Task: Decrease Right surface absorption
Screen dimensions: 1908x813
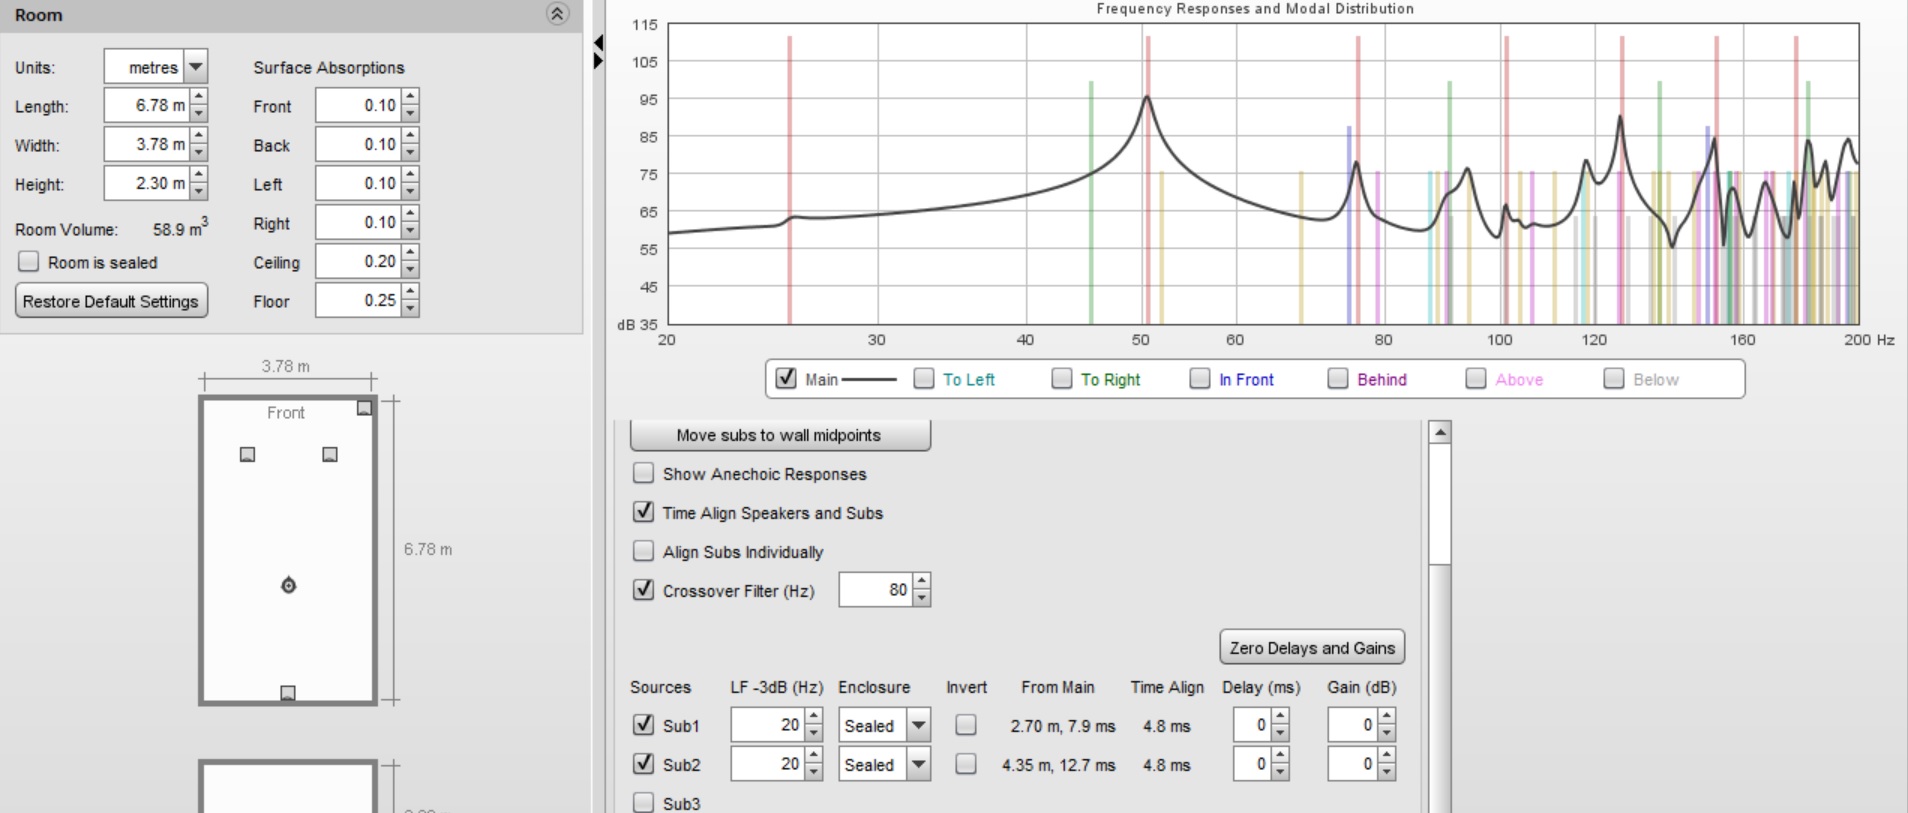Action: [410, 231]
